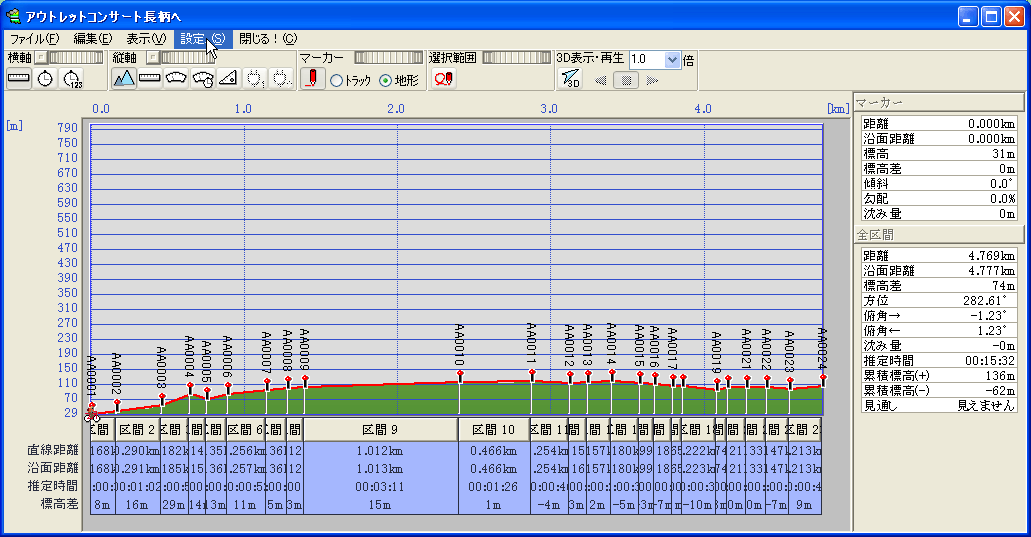This screenshot has width=1031, height=537.
Task: Toggle the red marker pin icon
Action: click(x=312, y=79)
